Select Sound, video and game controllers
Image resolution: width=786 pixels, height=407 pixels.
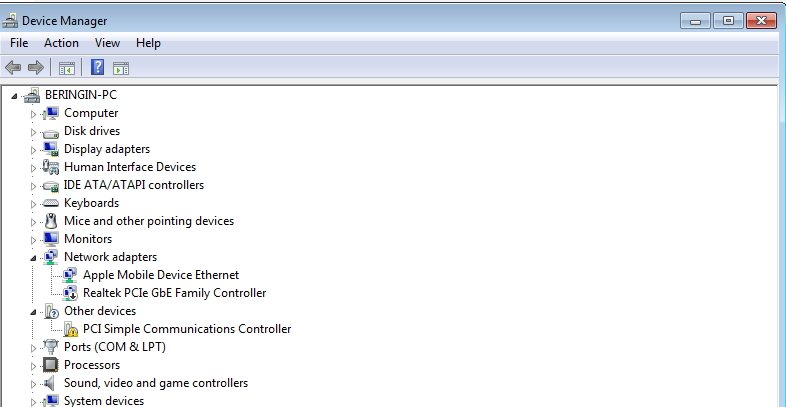click(155, 383)
